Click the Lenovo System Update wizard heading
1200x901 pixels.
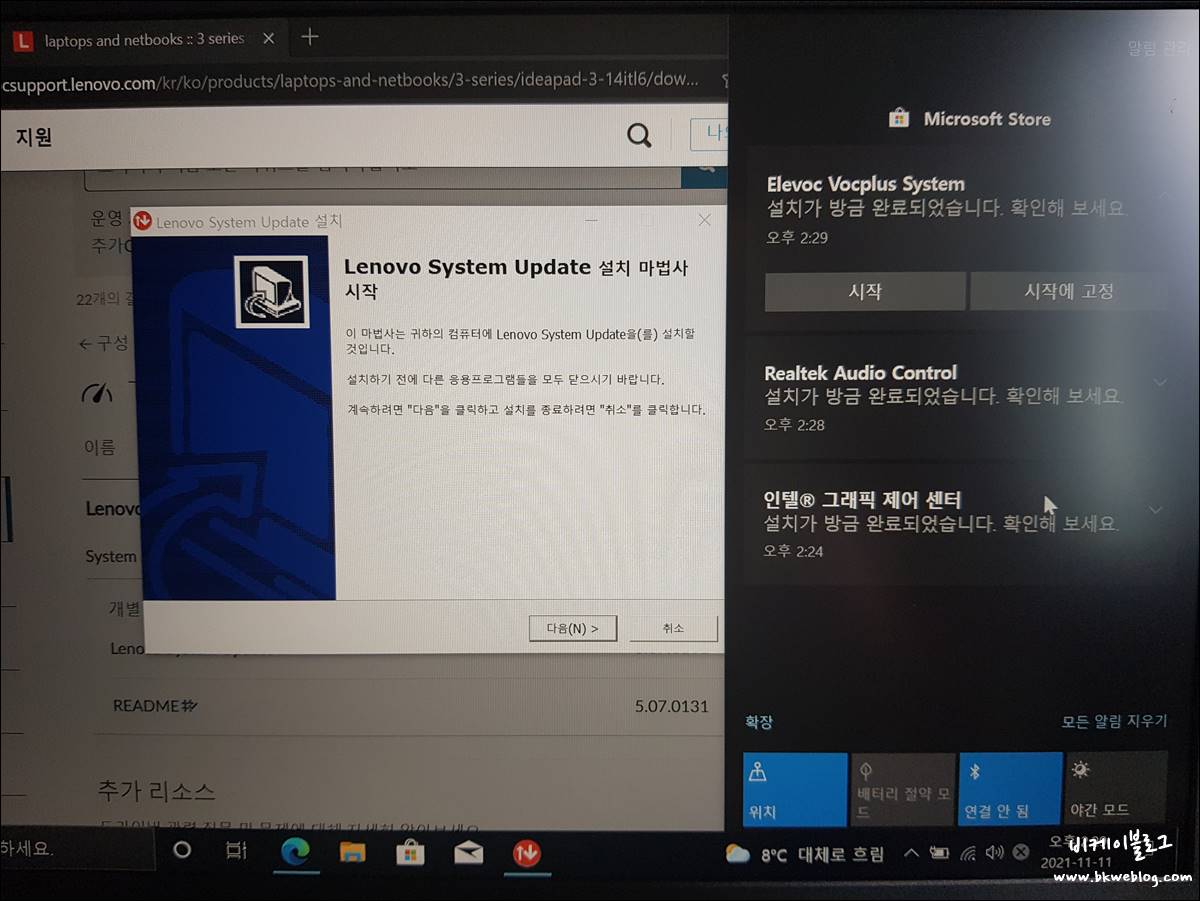[516, 279]
